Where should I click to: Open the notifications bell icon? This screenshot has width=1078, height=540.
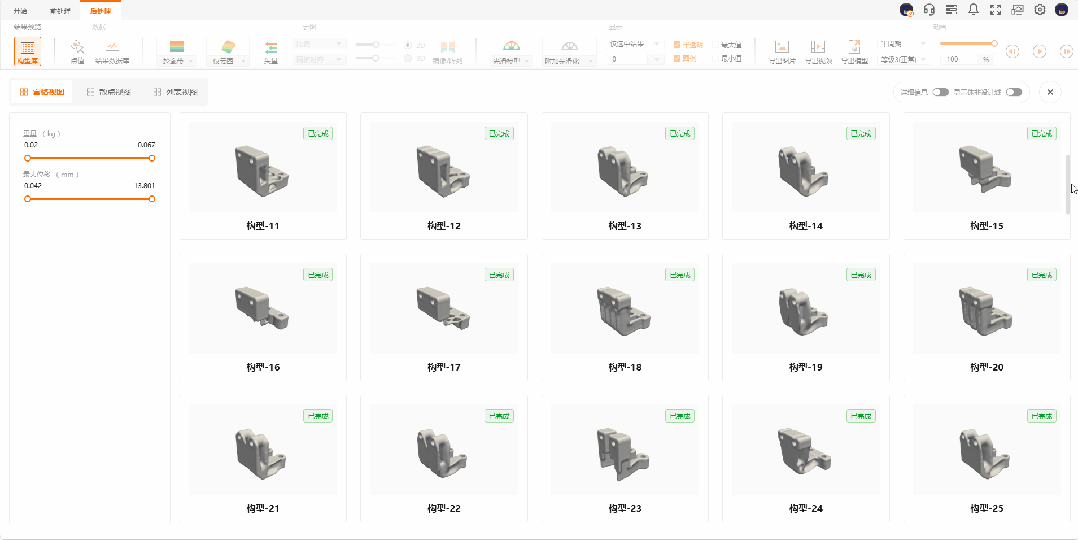tap(974, 10)
